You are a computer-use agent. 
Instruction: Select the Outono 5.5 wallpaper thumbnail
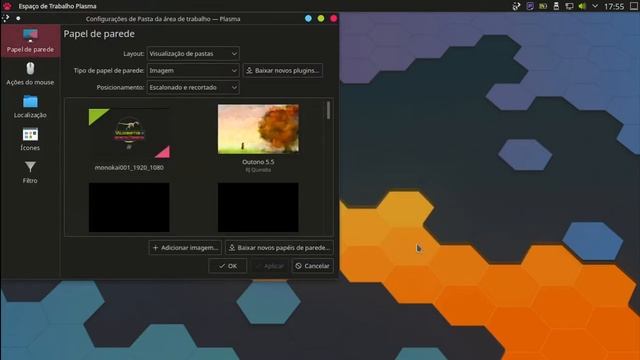point(258,129)
